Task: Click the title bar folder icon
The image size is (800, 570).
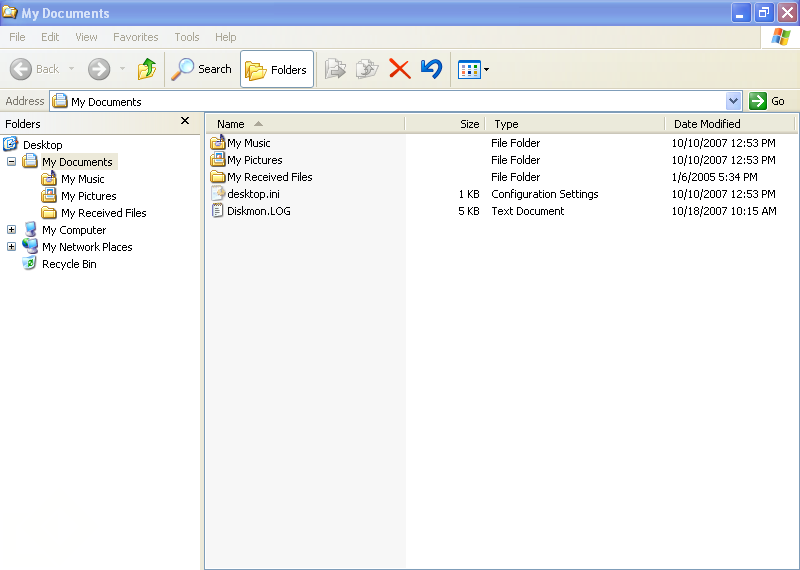Action: [x=10, y=11]
